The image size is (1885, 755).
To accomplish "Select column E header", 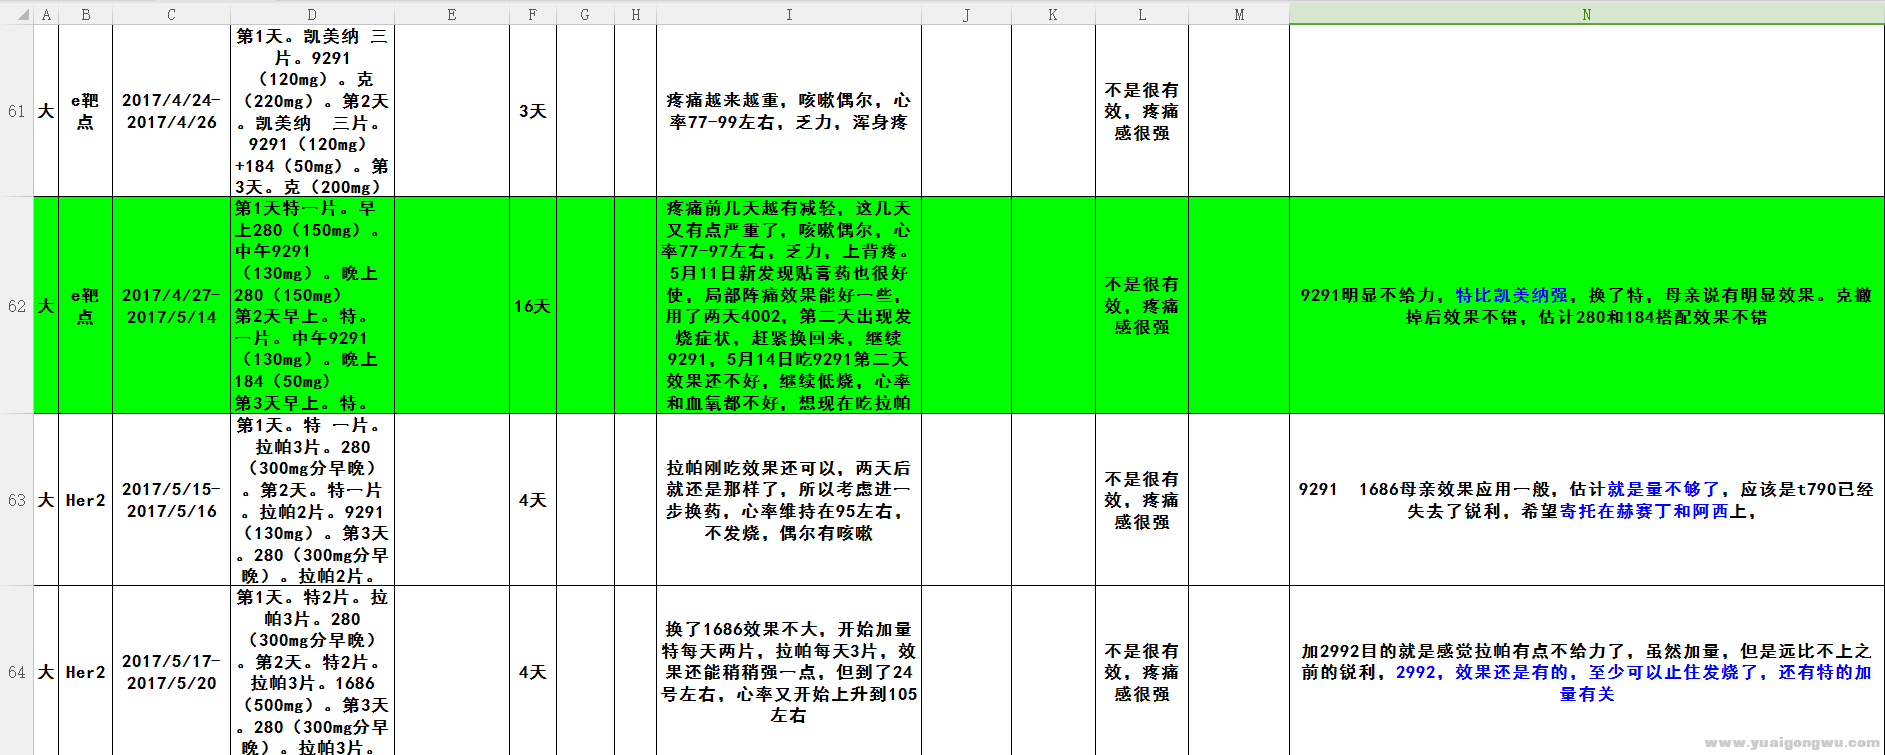I will click(x=452, y=15).
